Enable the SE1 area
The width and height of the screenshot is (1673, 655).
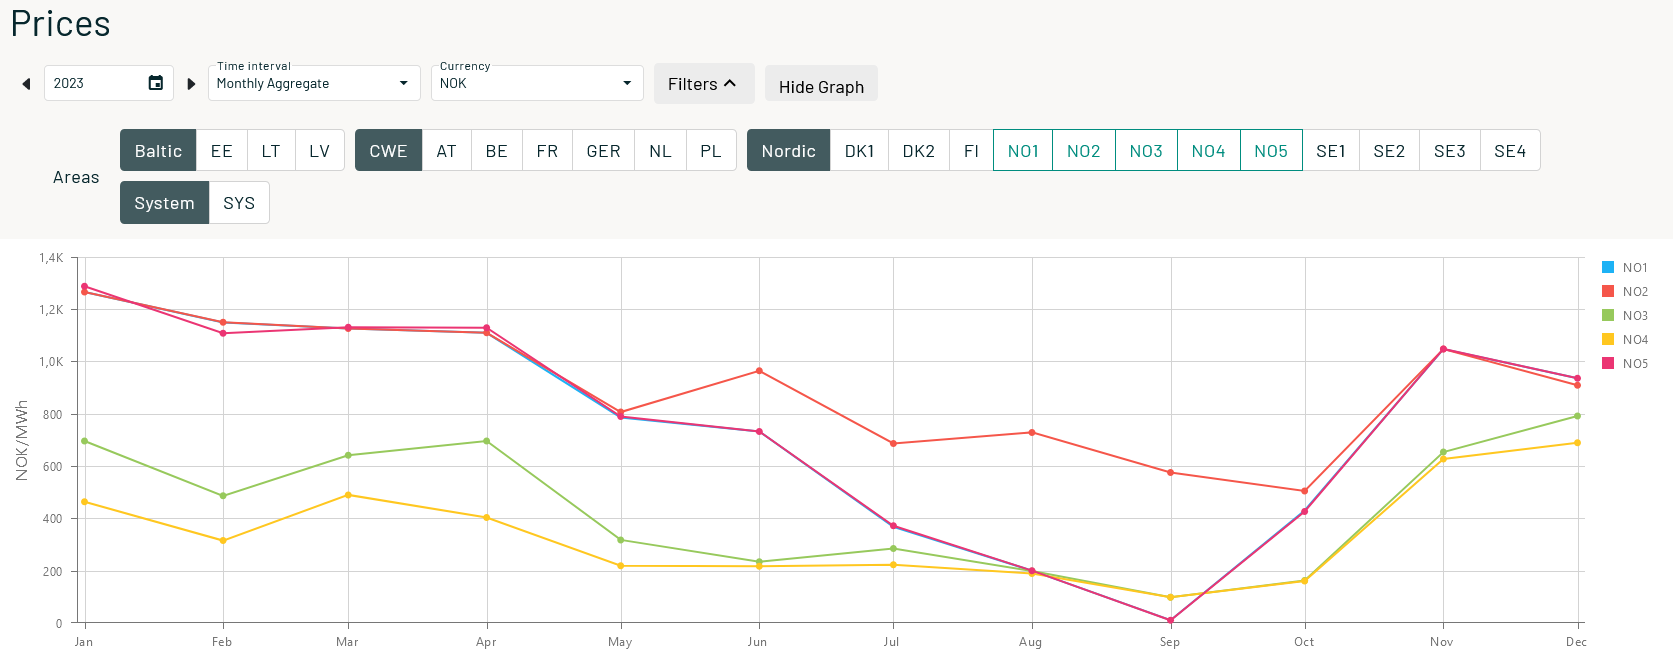click(1331, 151)
